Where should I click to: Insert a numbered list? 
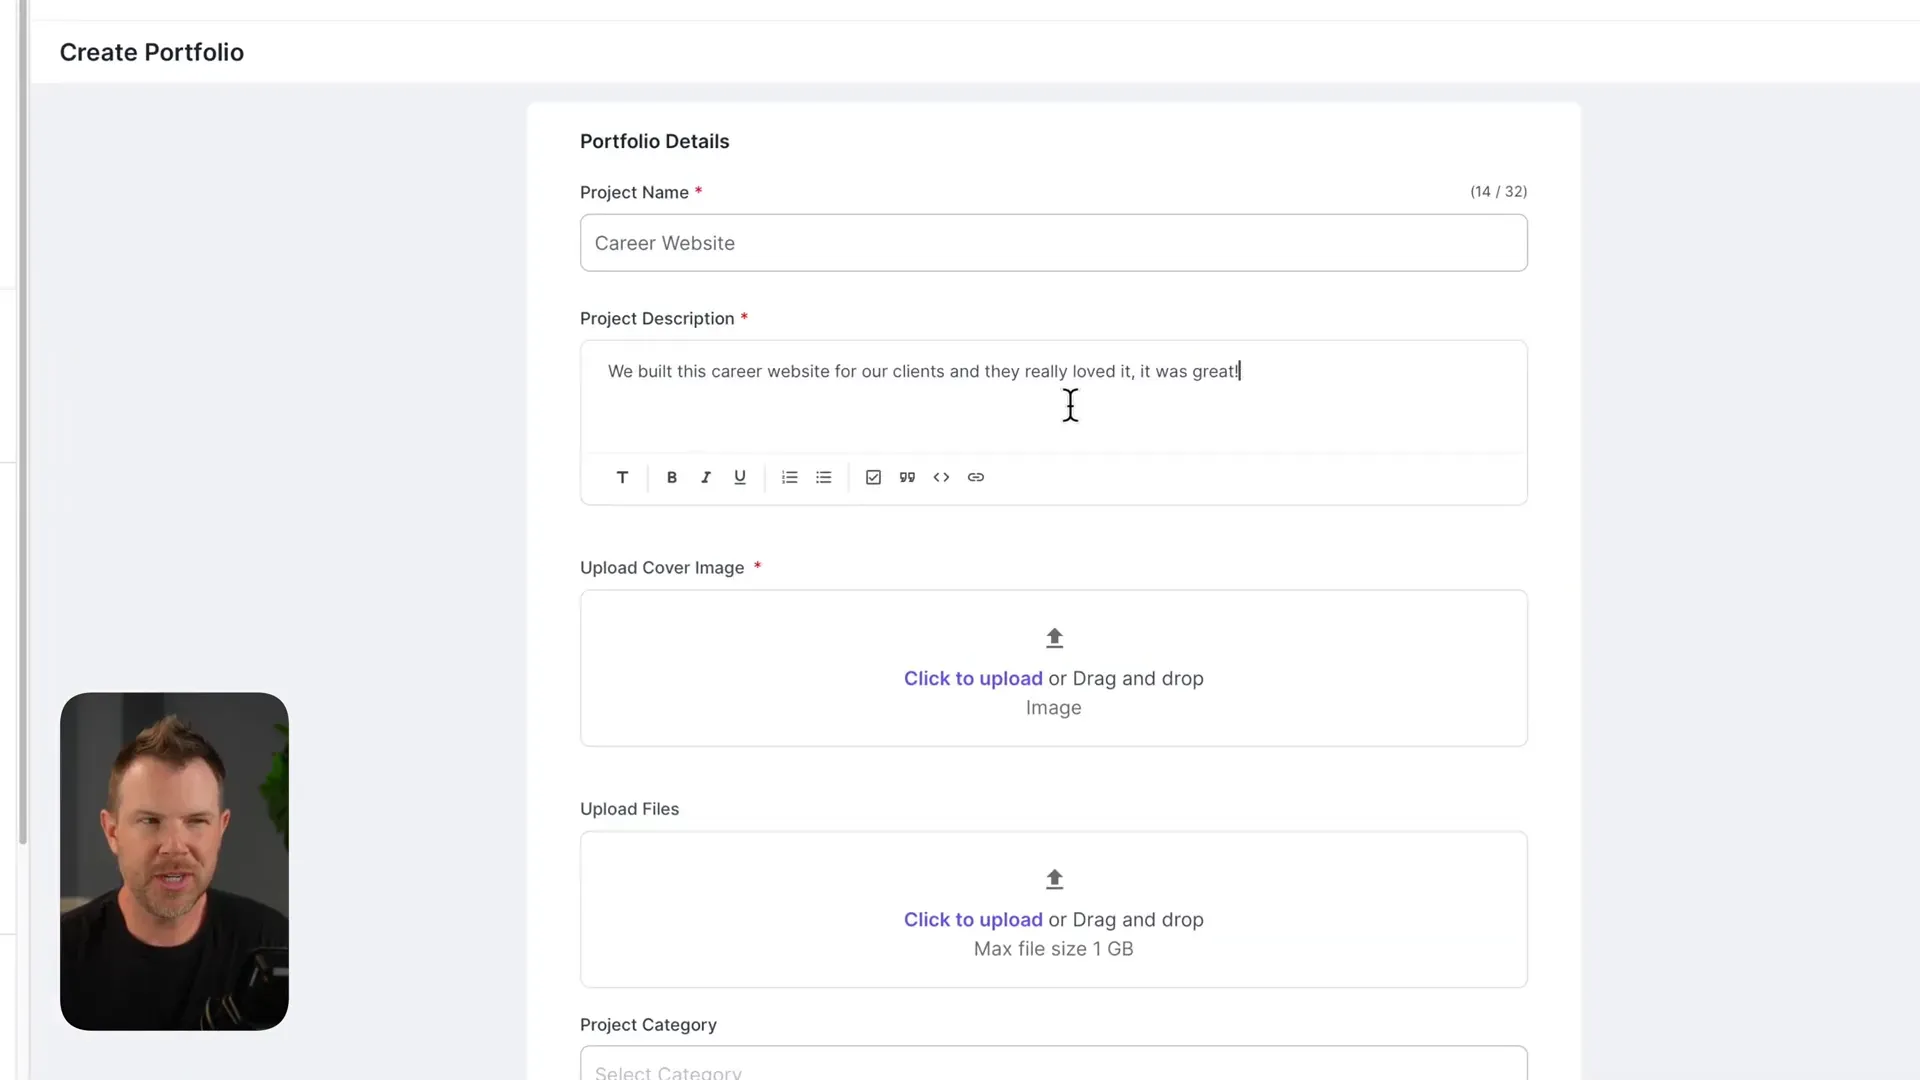[790, 477]
